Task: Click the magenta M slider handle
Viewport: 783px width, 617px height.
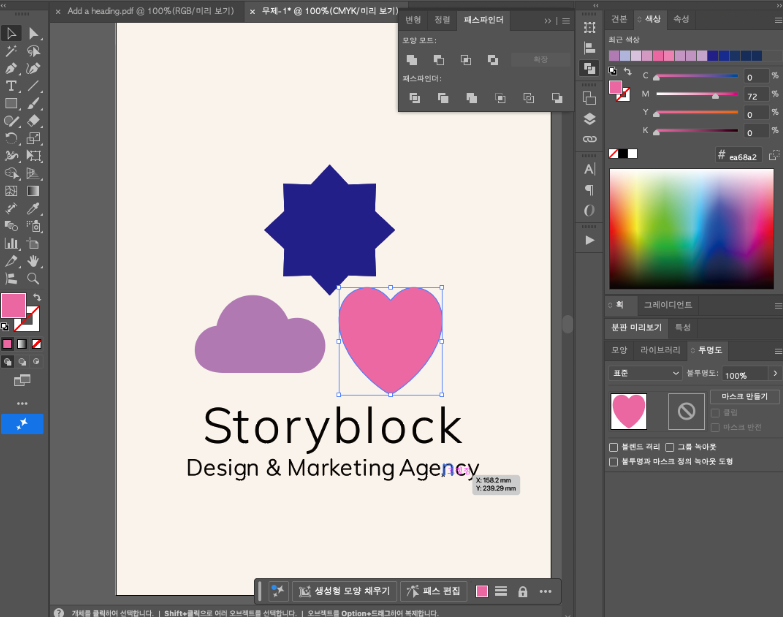Action: [715, 96]
